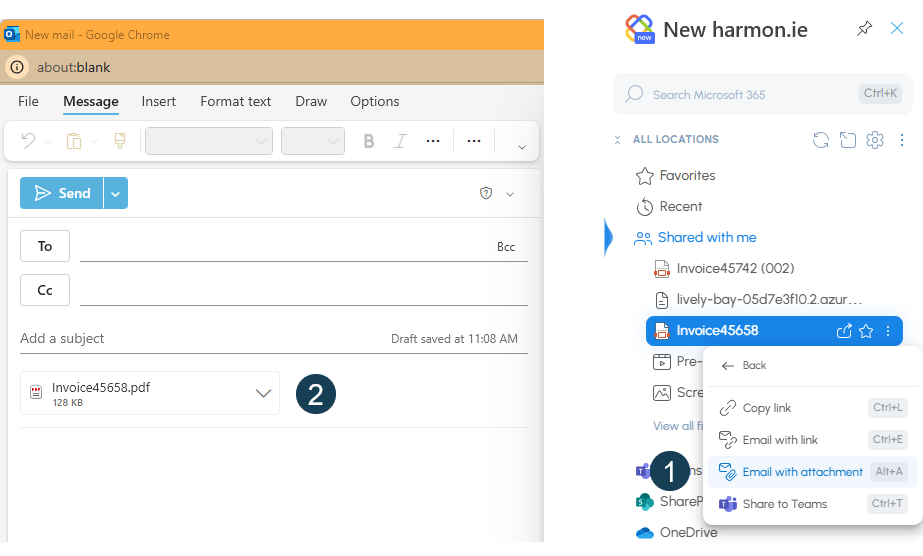
Task: Click the View all files link
Action: [678, 426]
